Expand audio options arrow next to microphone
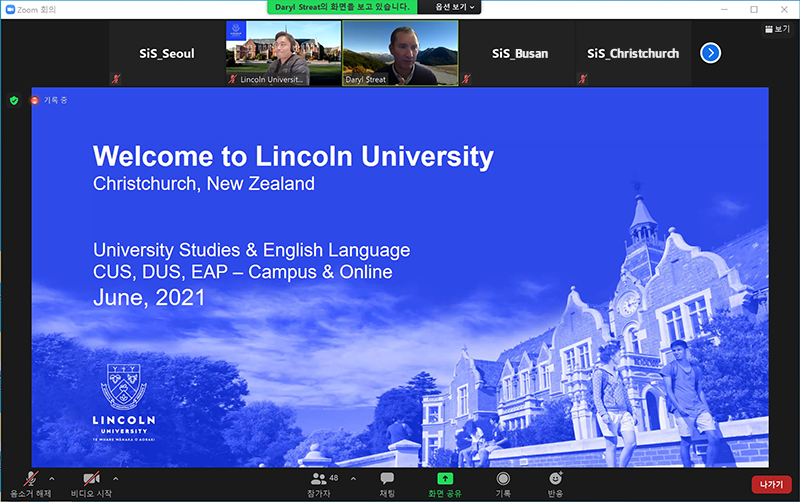This screenshot has height=502, width=800. [x=52, y=479]
